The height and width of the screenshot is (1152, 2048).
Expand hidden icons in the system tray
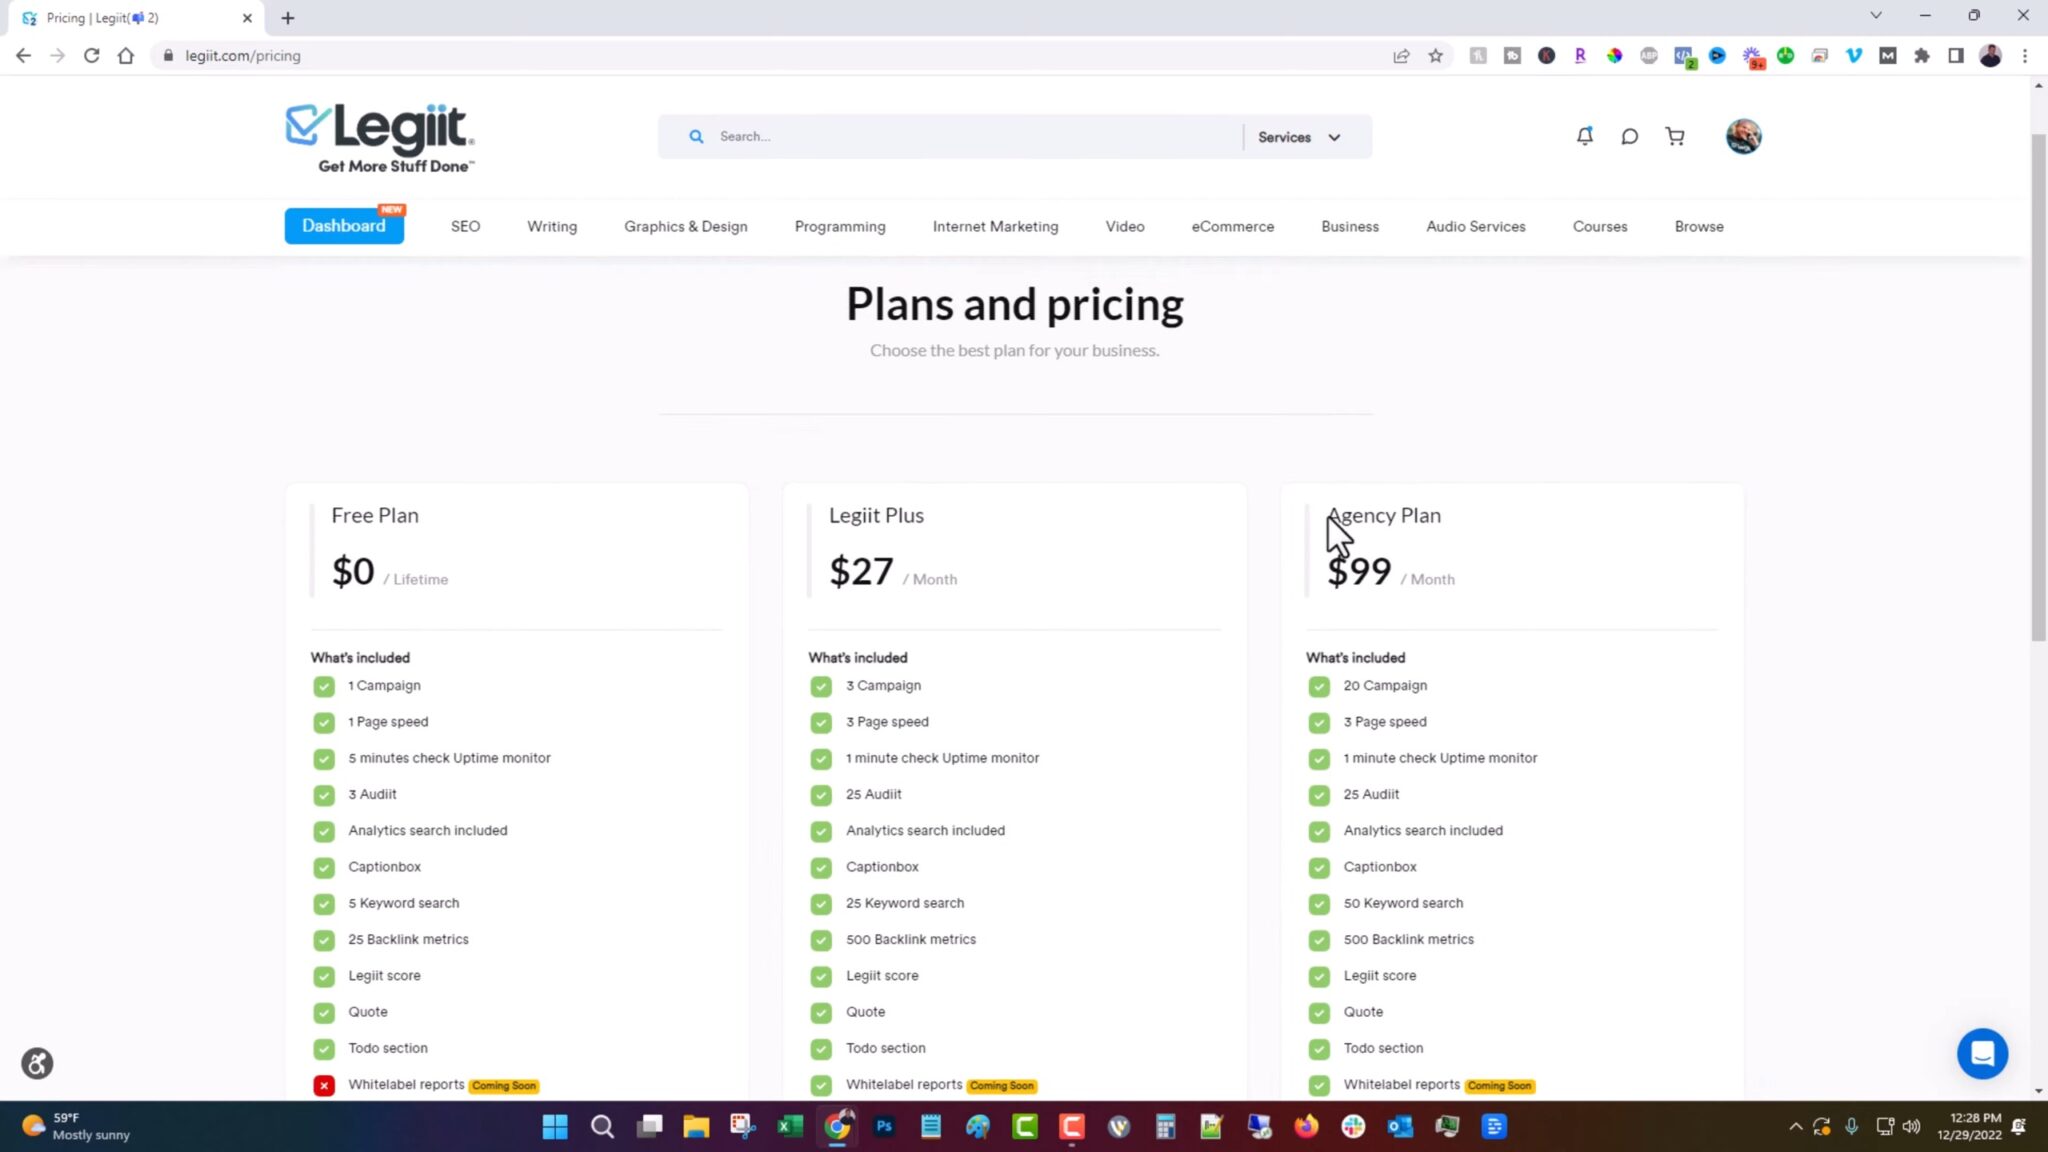click(x=1795, y=1127)
